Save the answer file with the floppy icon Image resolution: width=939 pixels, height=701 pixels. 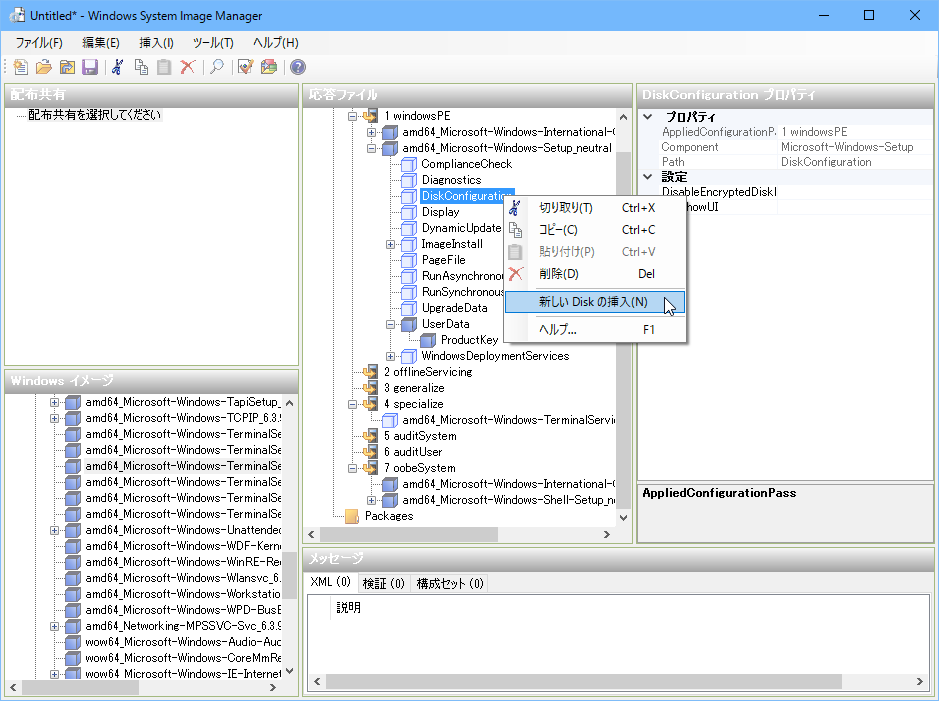(x=90, y=67)
